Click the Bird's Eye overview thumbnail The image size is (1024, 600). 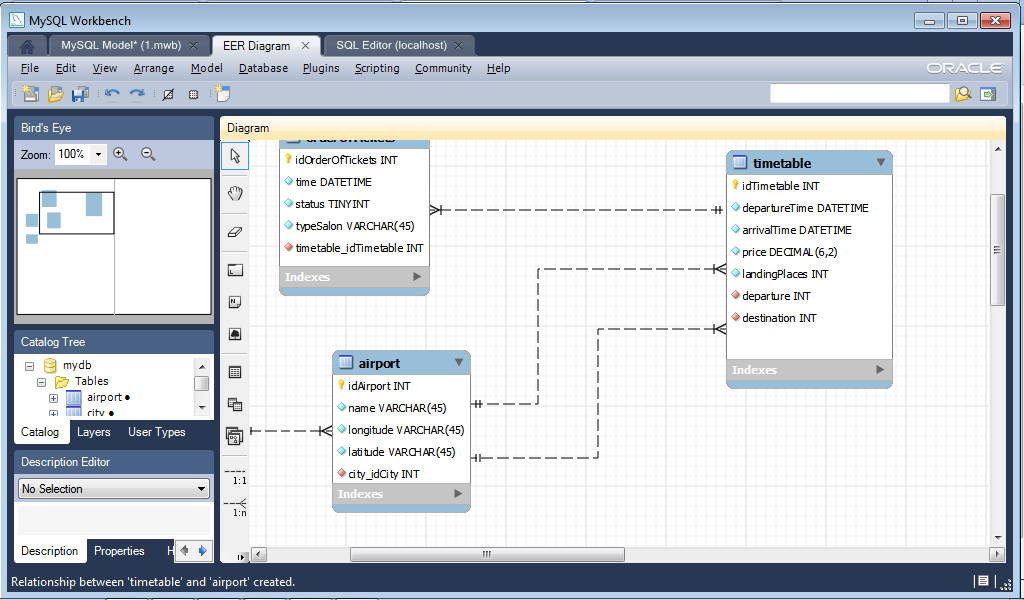pos(114,247)
